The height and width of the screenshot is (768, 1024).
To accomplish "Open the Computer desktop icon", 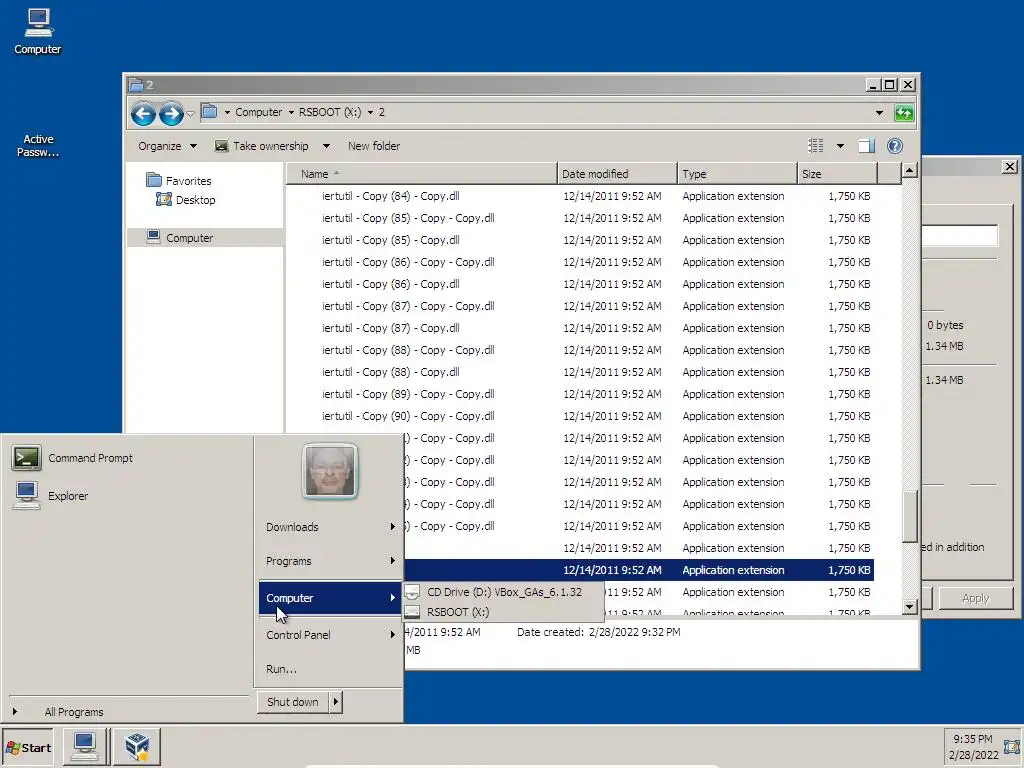I will pyautogui.click(x=38, y=31).
